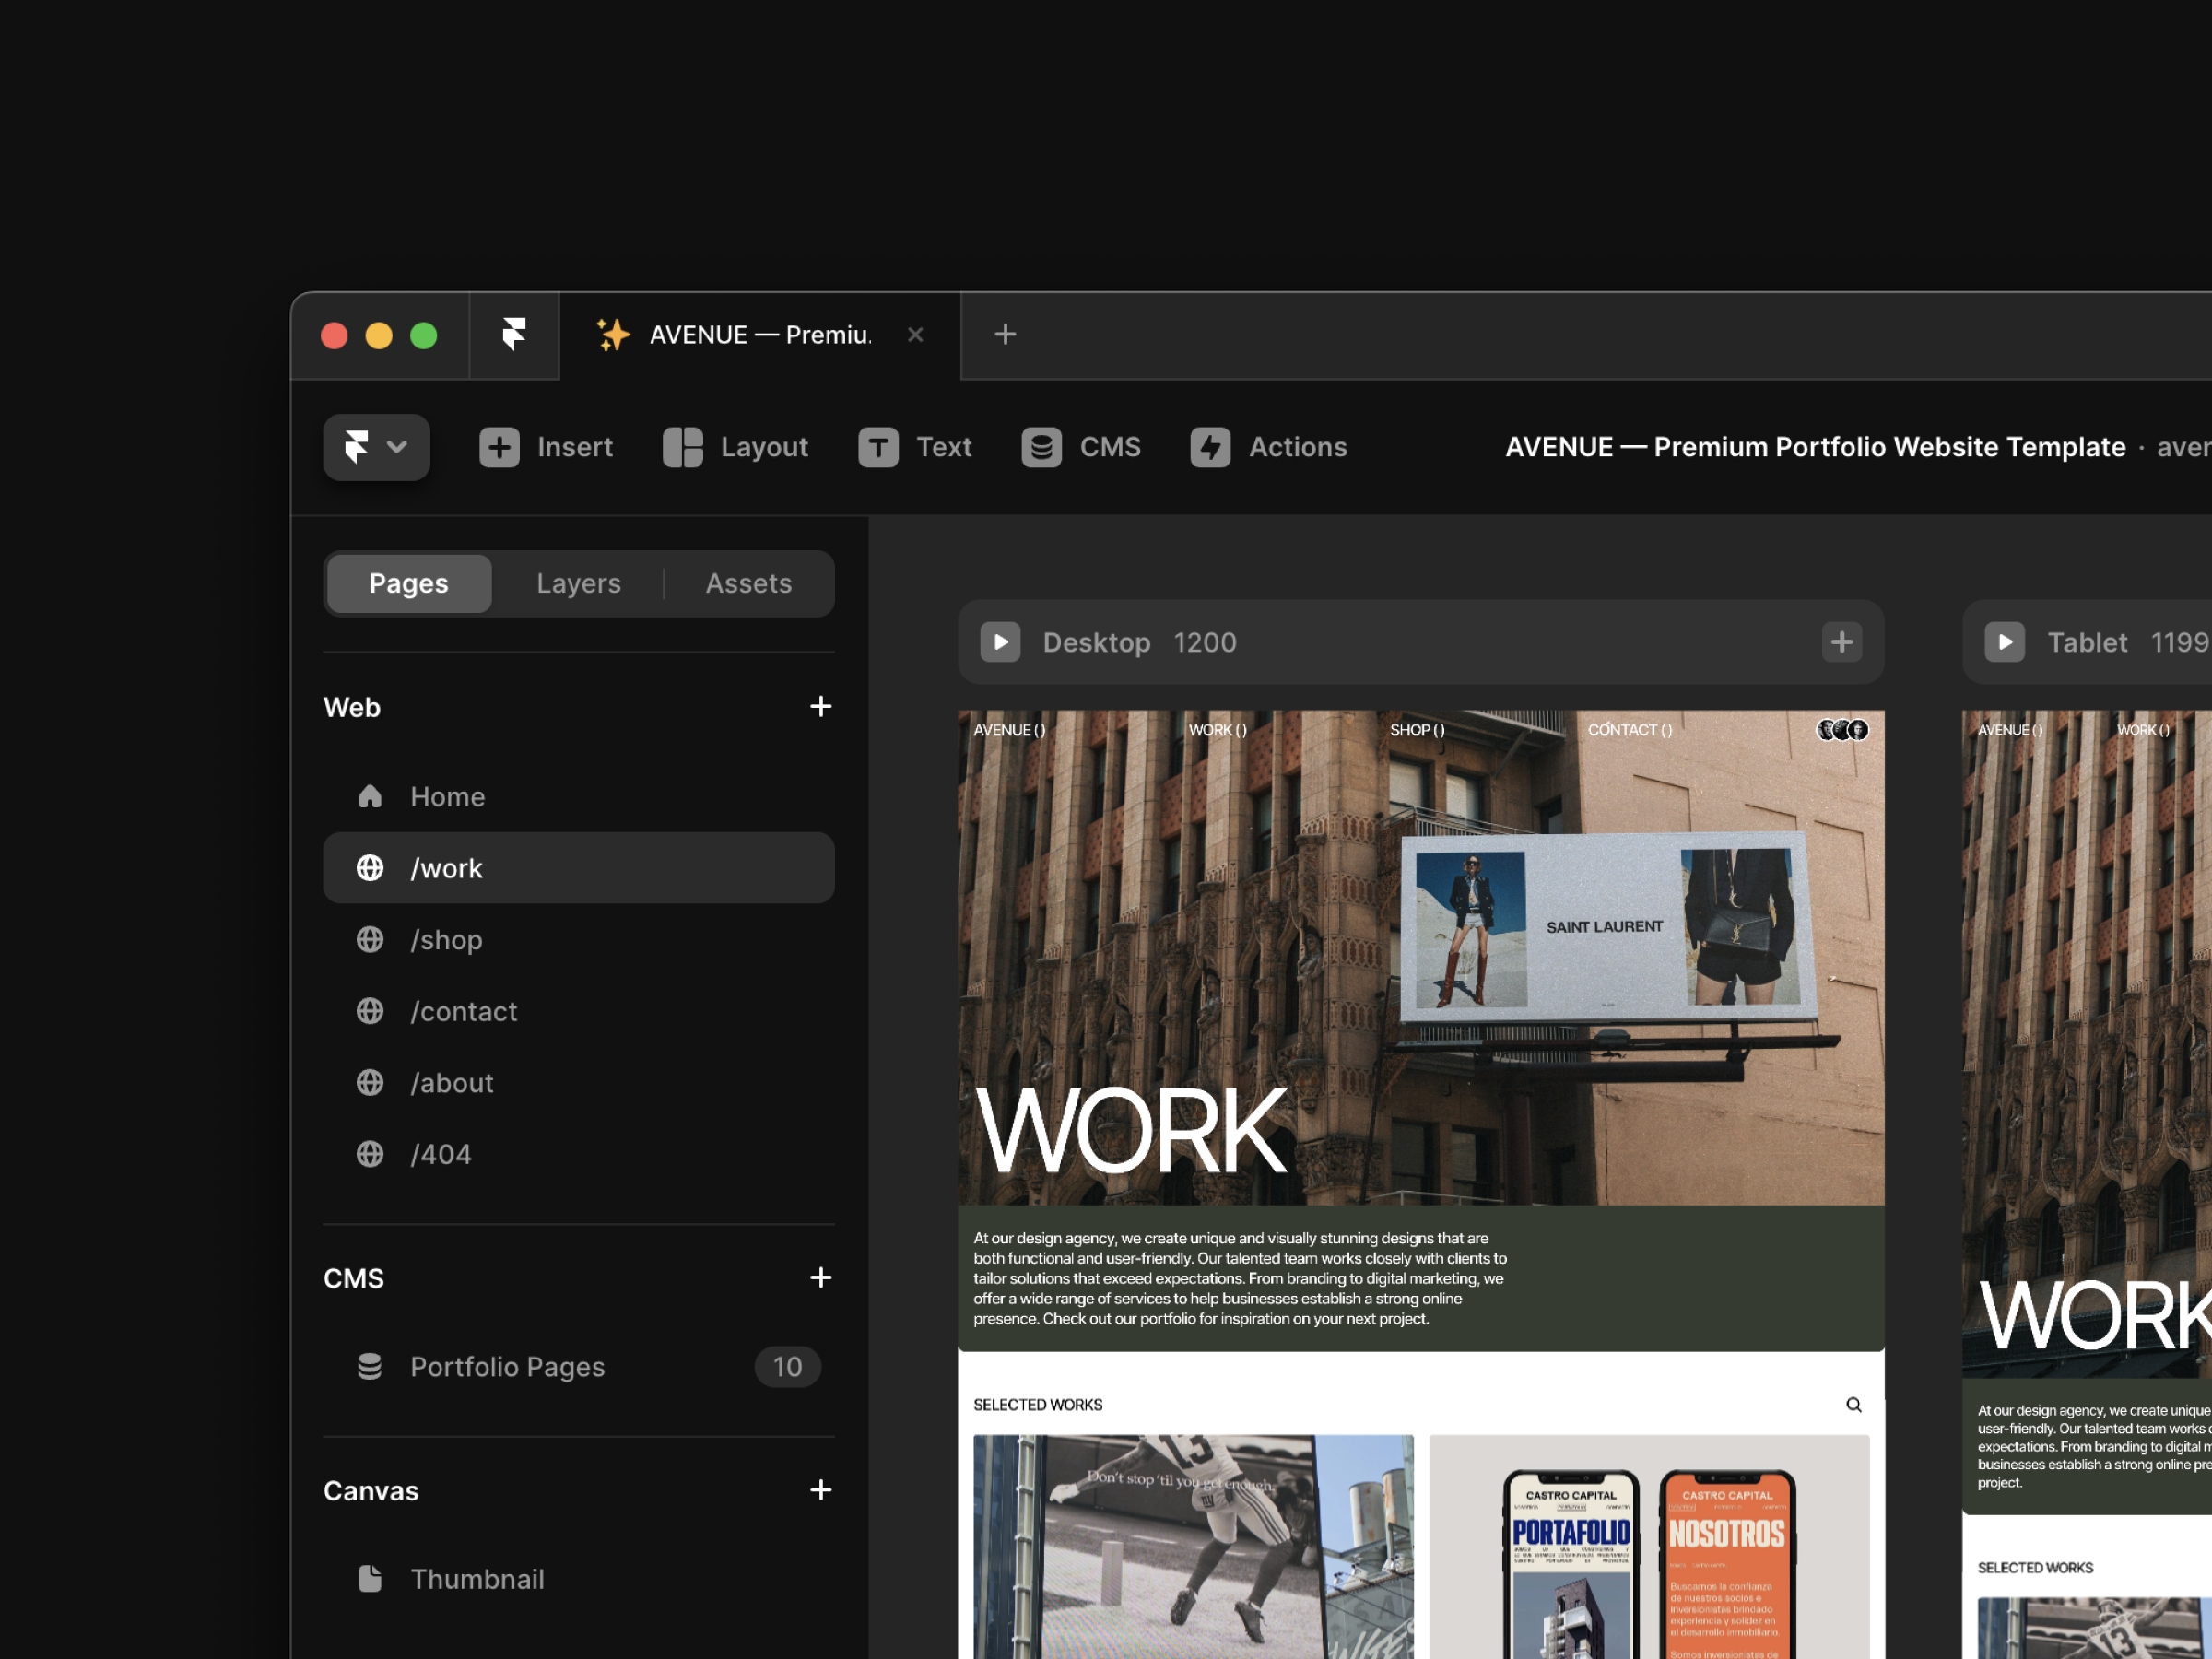Click the Text T icon

pos(878,447)
